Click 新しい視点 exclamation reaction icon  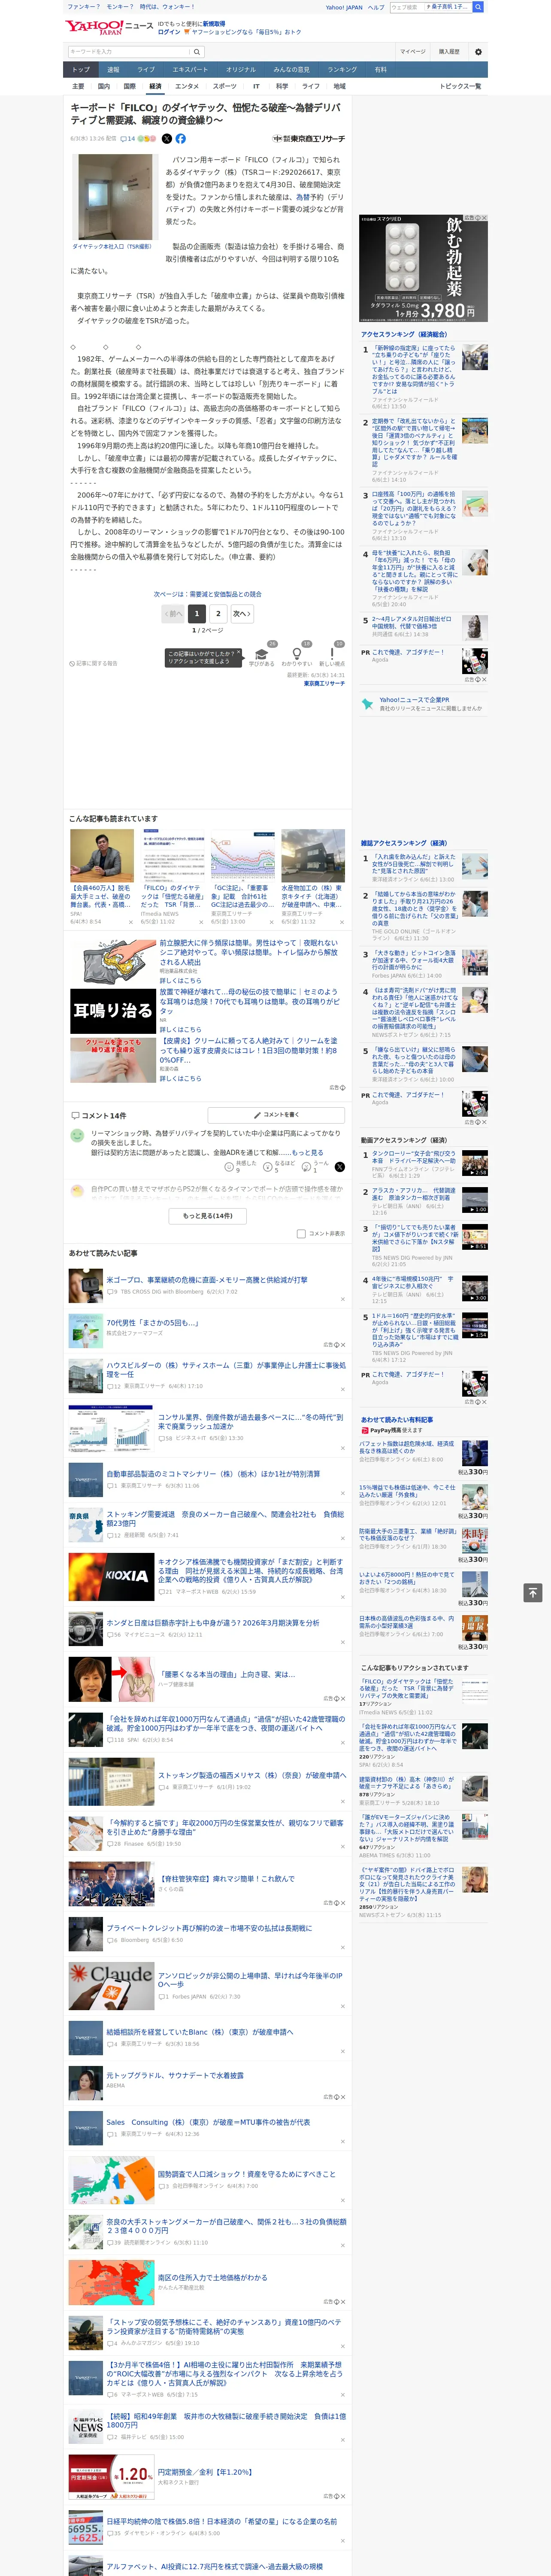tap(332, 654)
